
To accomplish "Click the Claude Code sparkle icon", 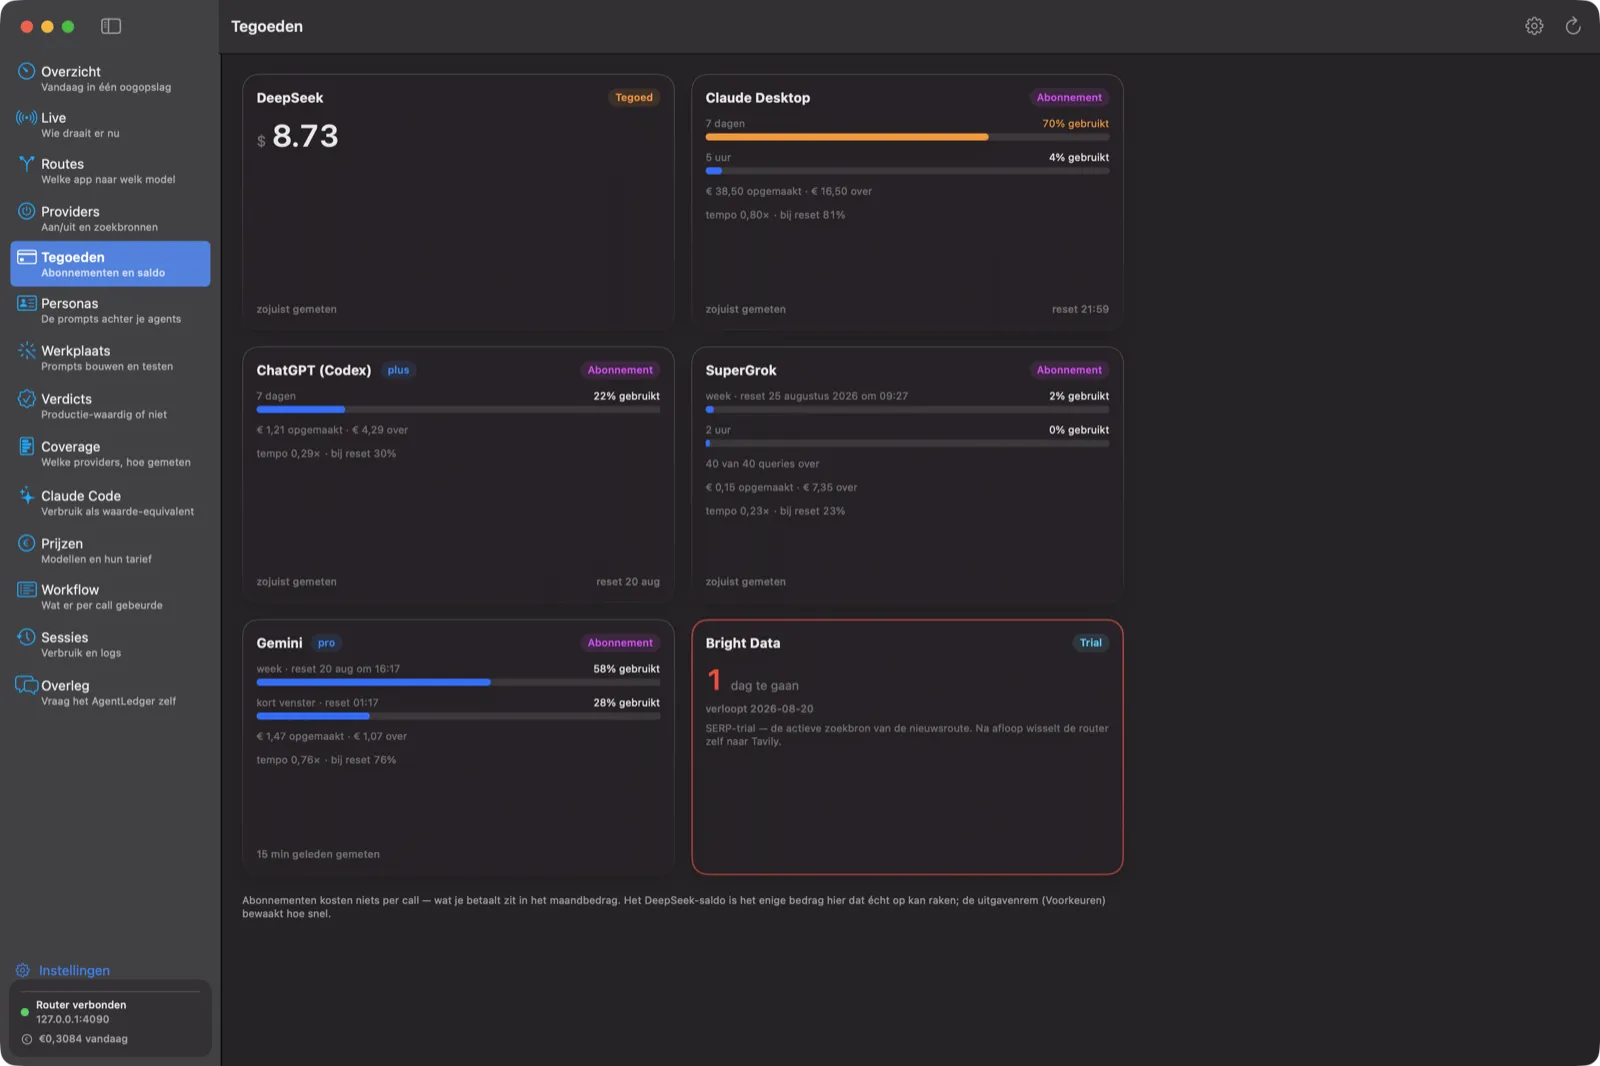I will [x=27, y=495].
